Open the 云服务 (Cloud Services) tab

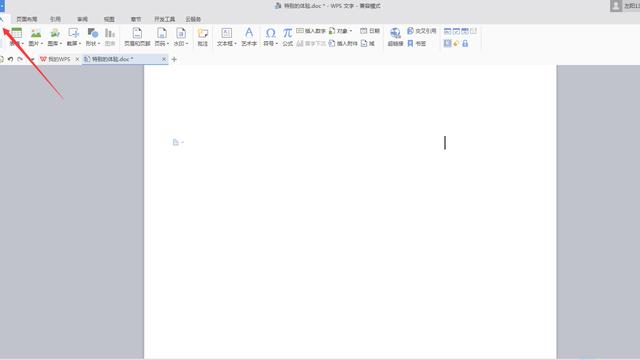193,19
